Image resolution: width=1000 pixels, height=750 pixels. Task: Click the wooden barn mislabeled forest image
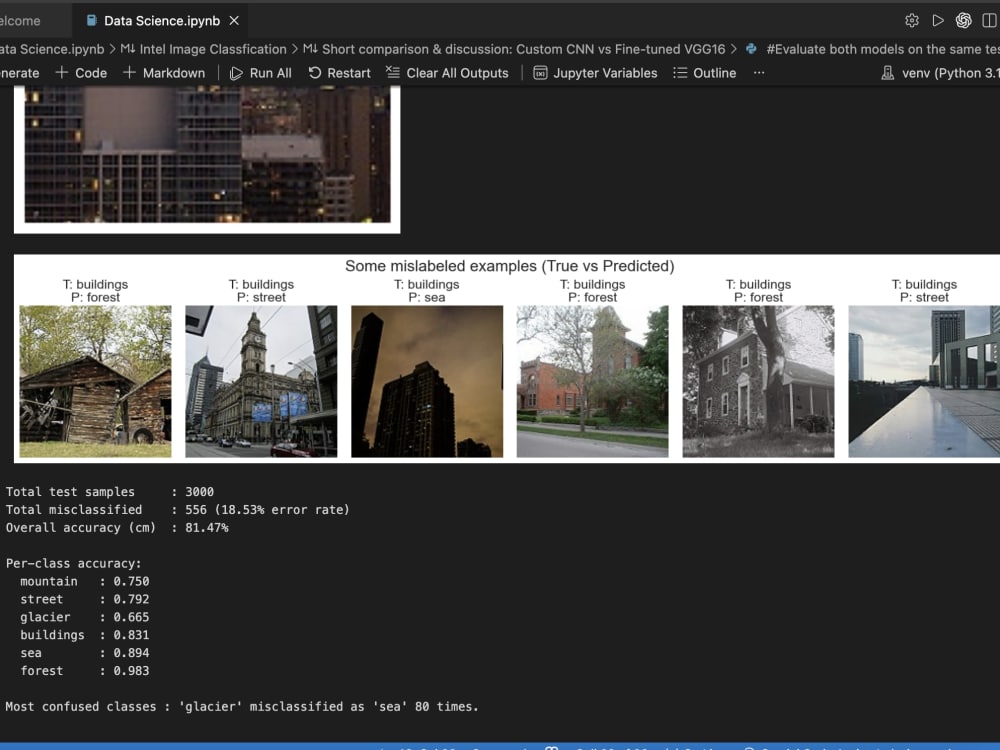pos(96,381)
